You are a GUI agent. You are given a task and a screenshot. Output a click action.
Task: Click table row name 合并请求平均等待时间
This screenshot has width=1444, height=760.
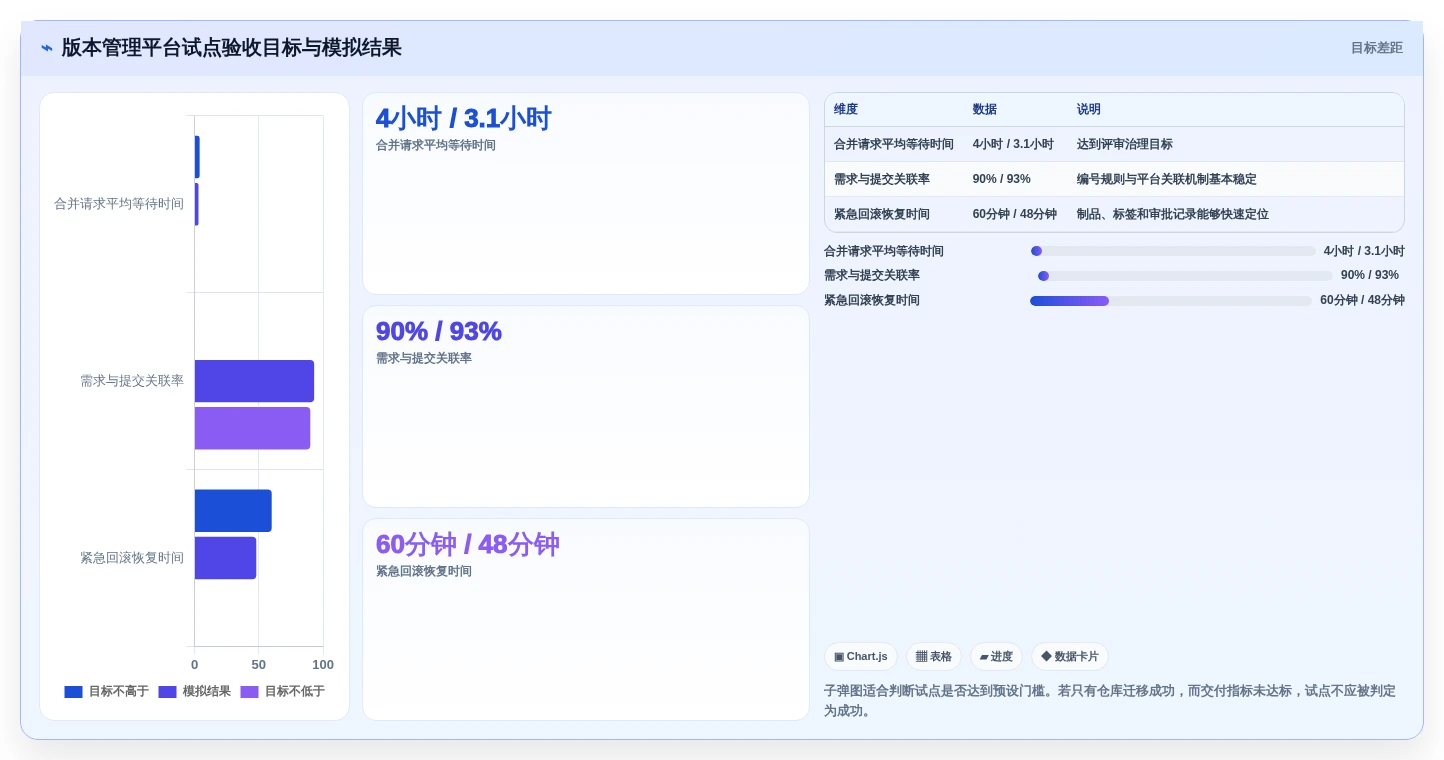coord(894,144)
